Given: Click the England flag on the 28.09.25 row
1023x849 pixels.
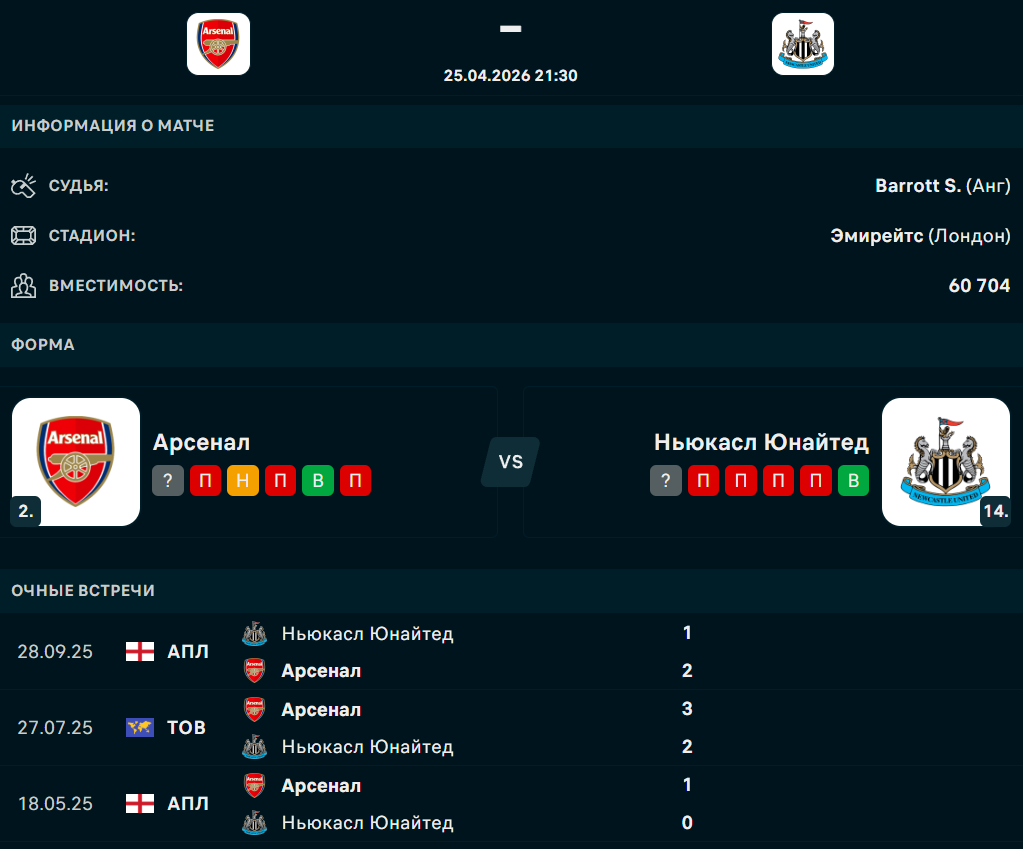Looking at the screenshot, I should click(x=140, y=652).
